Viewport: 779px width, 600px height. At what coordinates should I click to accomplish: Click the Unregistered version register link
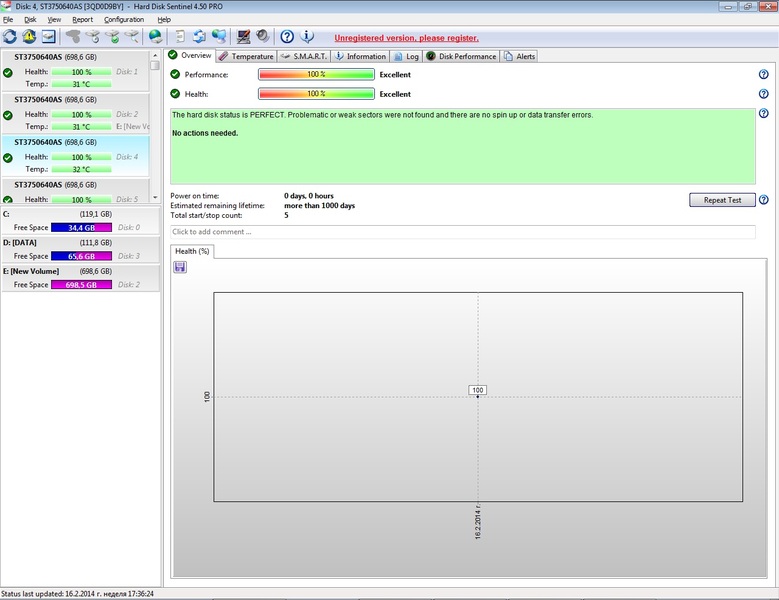click(x=406, y=38)
